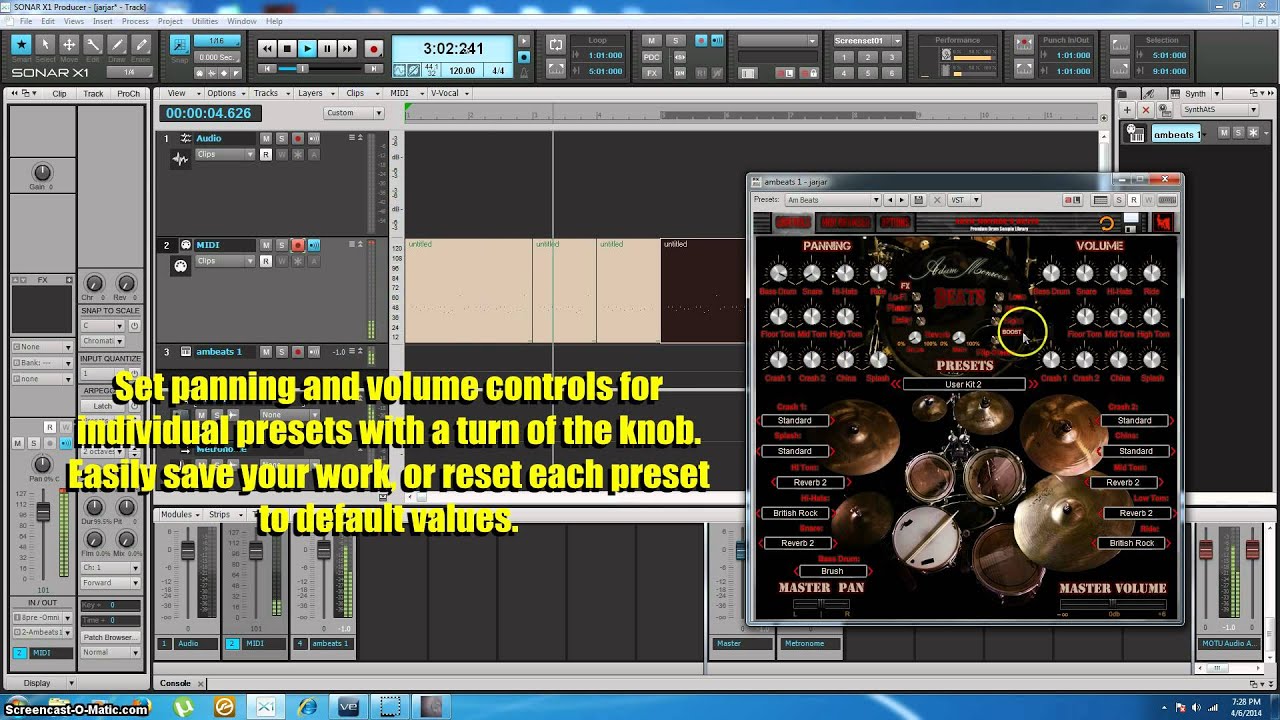The image size is (1280, 720).
Task: Toggle PDC override button
Action: pyautogui.click(x=652, y=57)
